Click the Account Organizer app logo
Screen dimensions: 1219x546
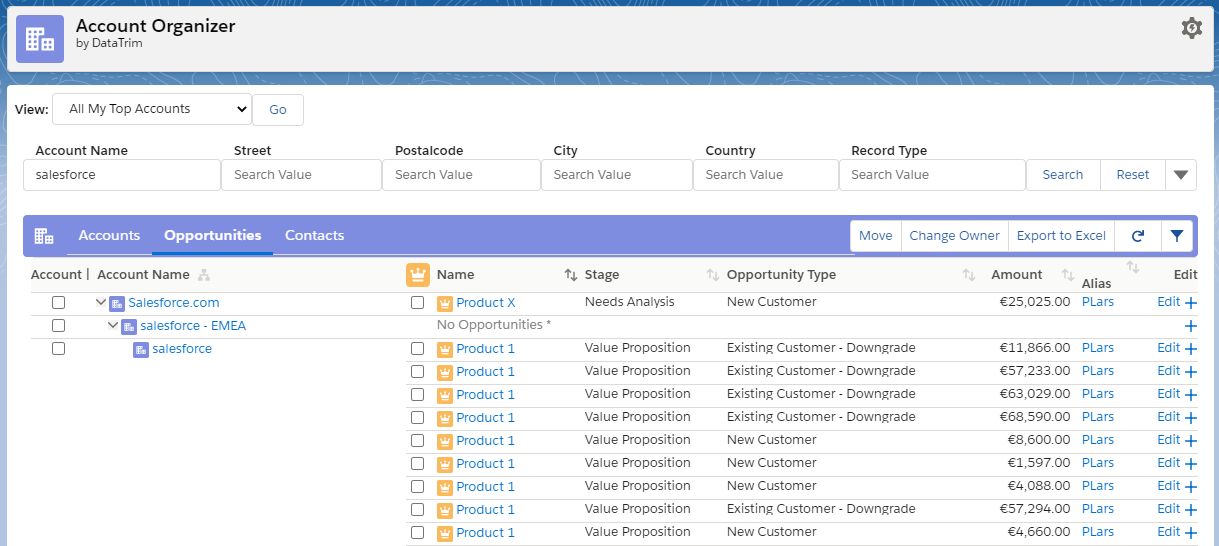40,39
